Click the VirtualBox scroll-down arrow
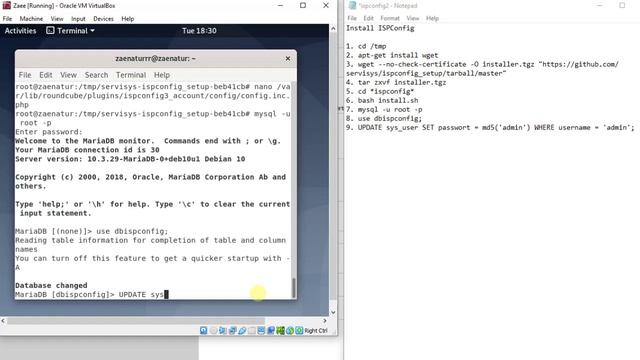 [333, 312]
